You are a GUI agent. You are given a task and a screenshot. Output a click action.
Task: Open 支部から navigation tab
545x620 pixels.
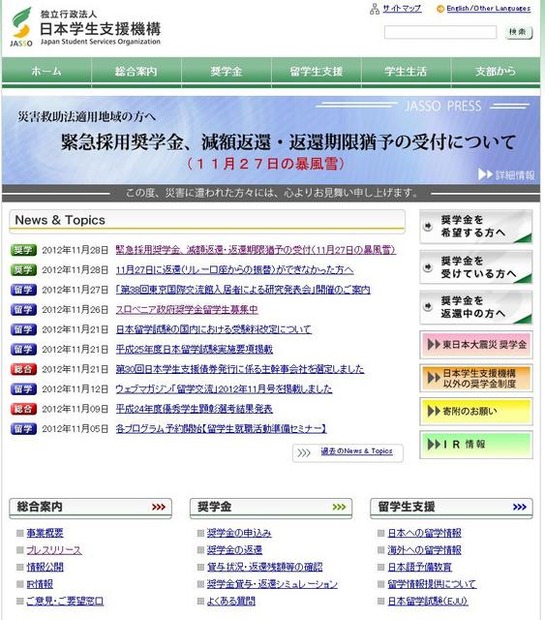[x=496, y=71]
